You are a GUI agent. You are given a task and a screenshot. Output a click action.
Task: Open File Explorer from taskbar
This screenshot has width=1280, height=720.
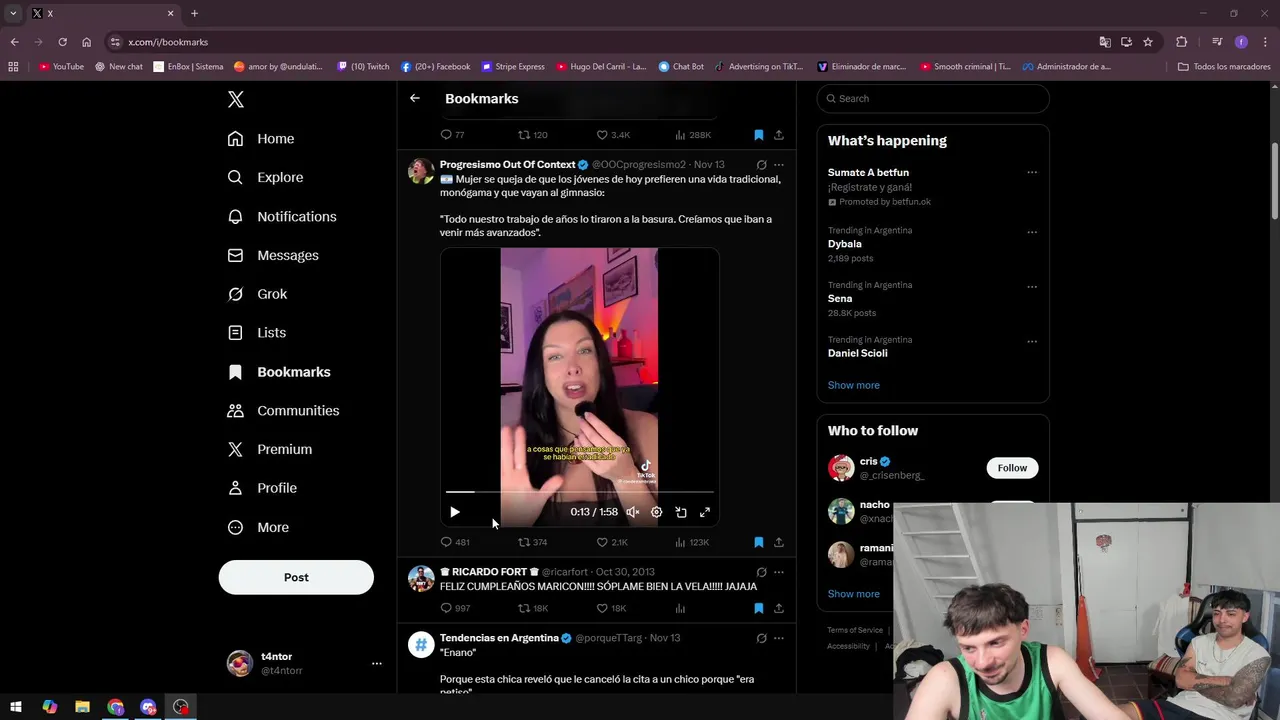click(x=82, y=707)
